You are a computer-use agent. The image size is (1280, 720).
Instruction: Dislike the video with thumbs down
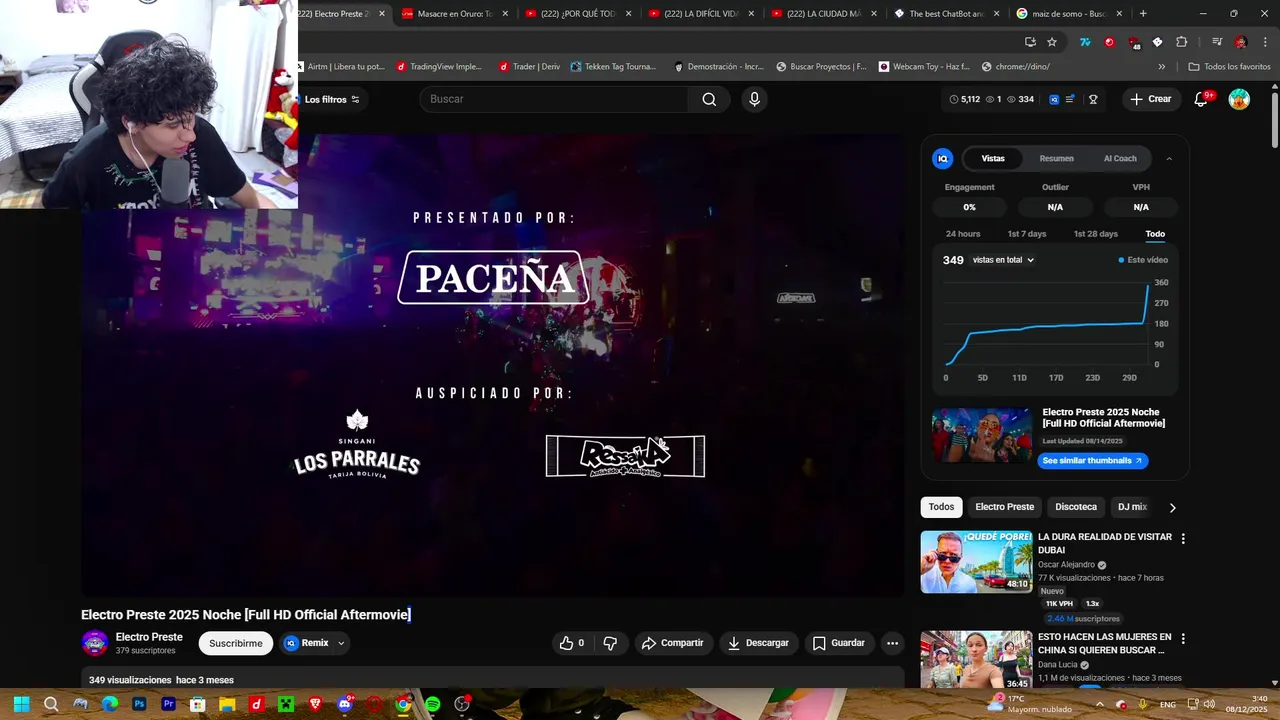point(610,643)
